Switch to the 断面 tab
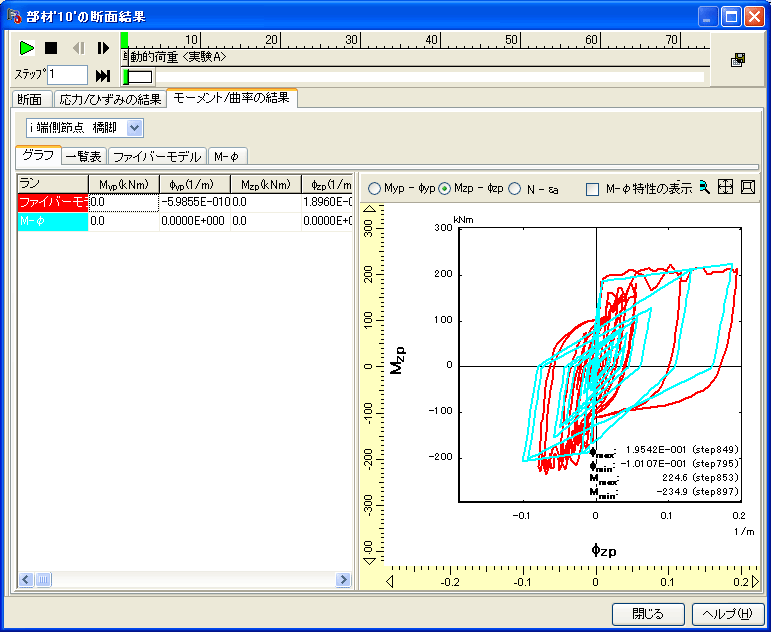The width and height of the screenshot is (771, 632). click(x=33, y=100)
